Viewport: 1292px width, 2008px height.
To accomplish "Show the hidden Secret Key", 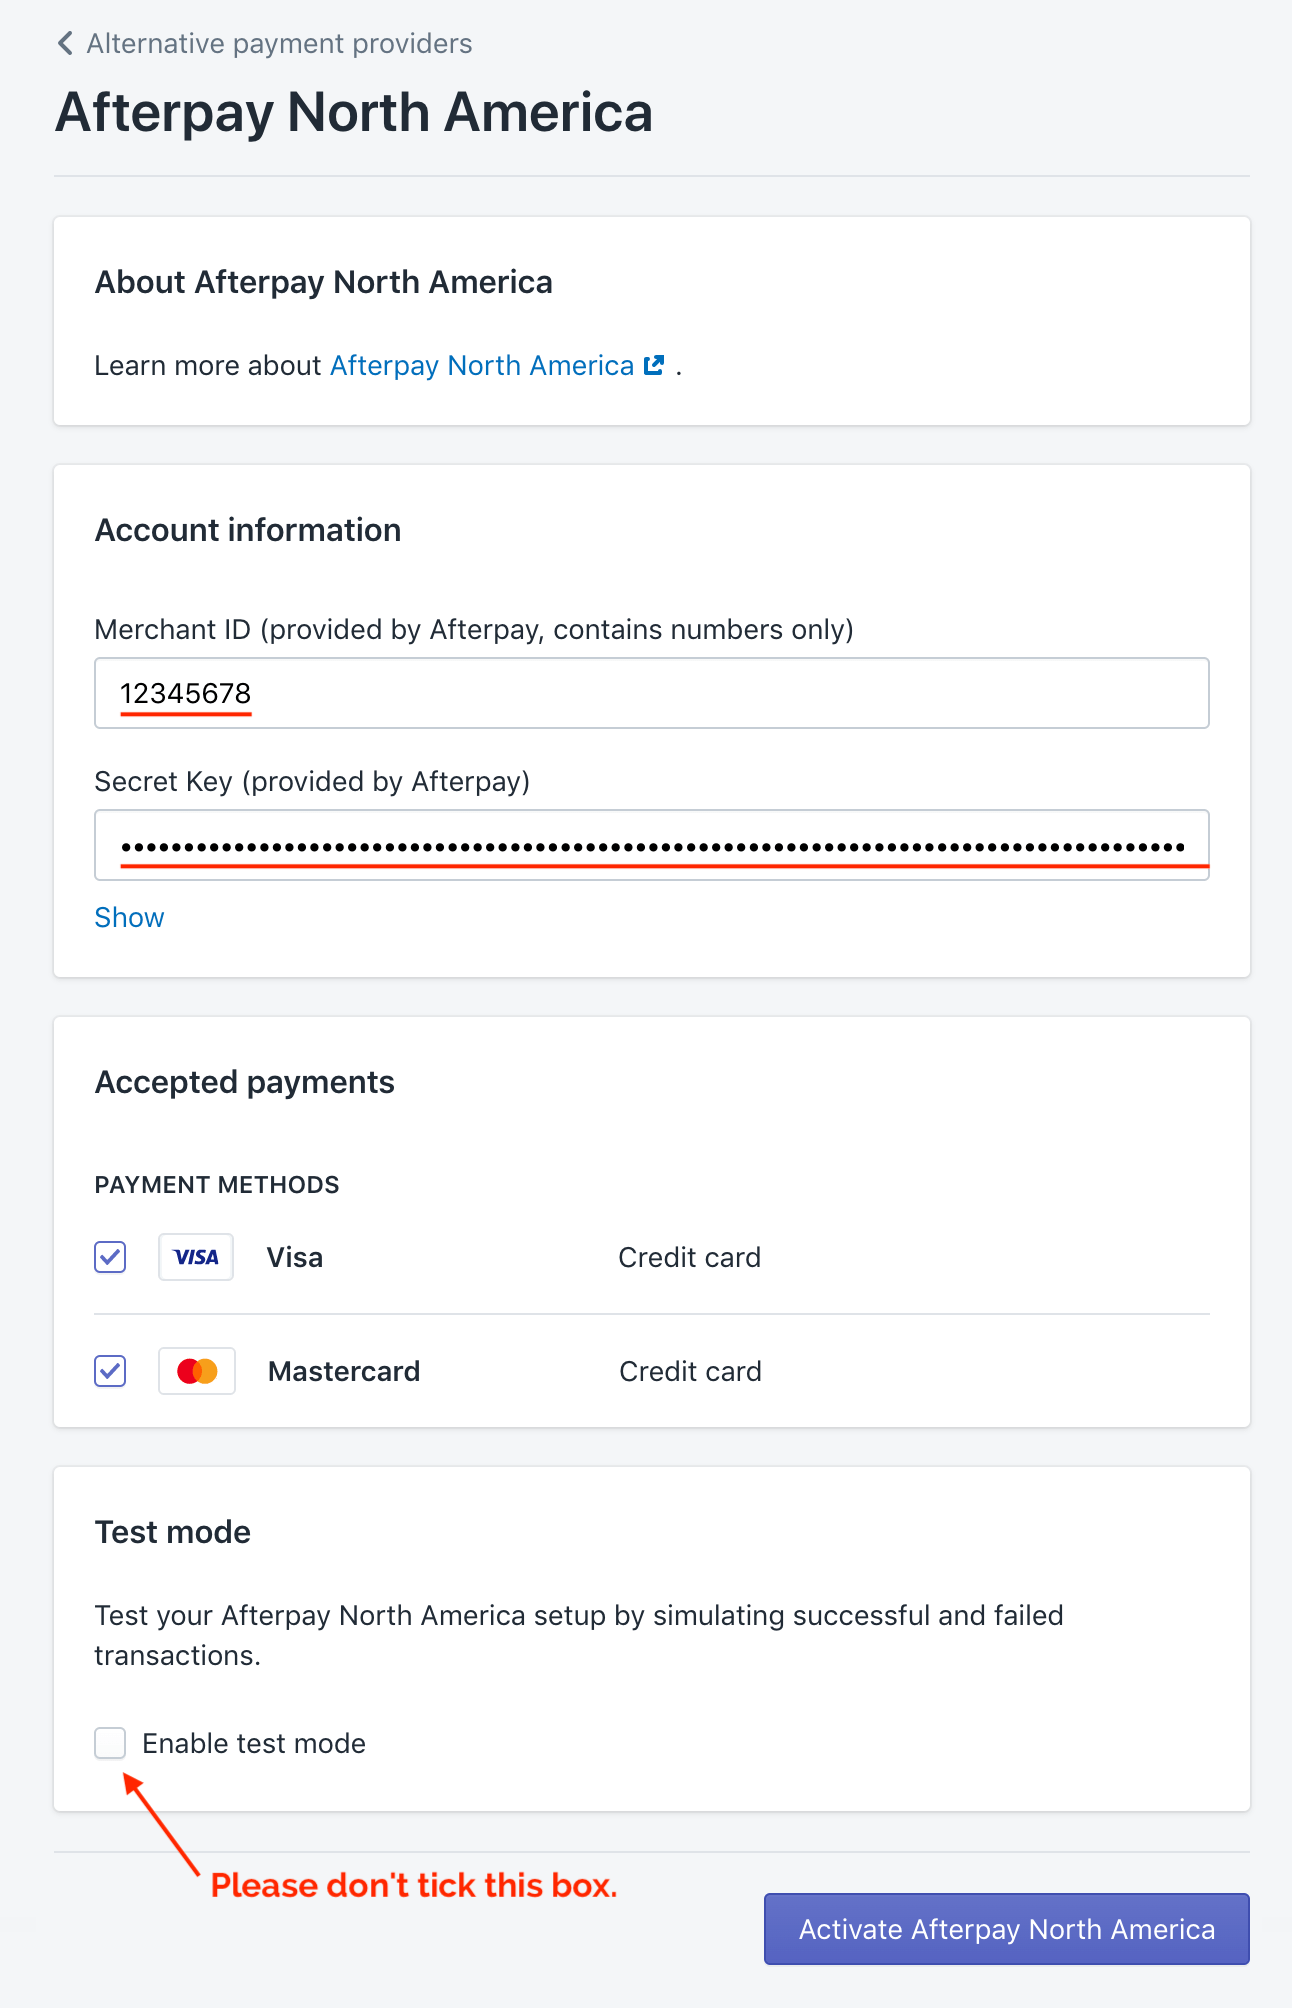I will [x=129, y=917].
